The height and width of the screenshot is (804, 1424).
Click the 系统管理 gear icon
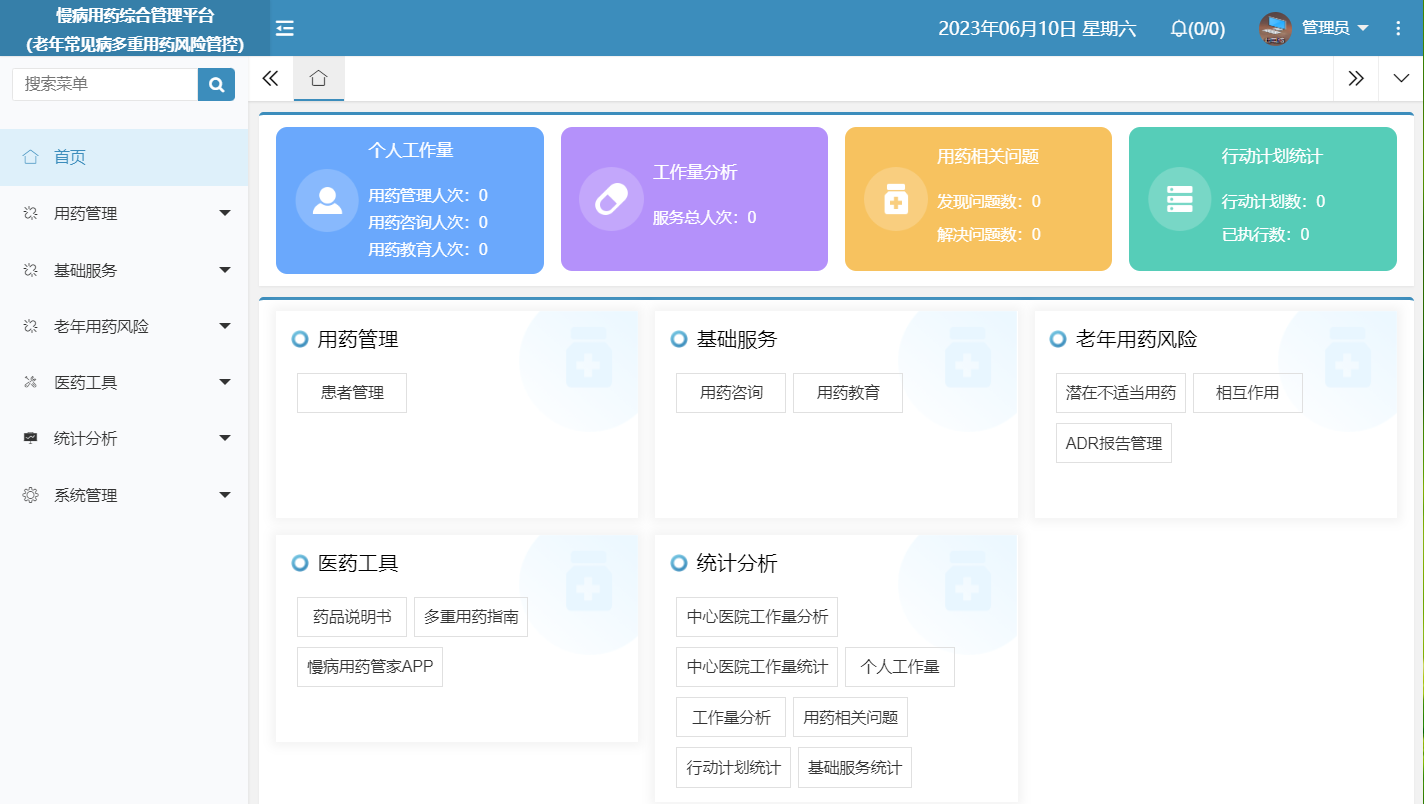click(x=30, y=495)
